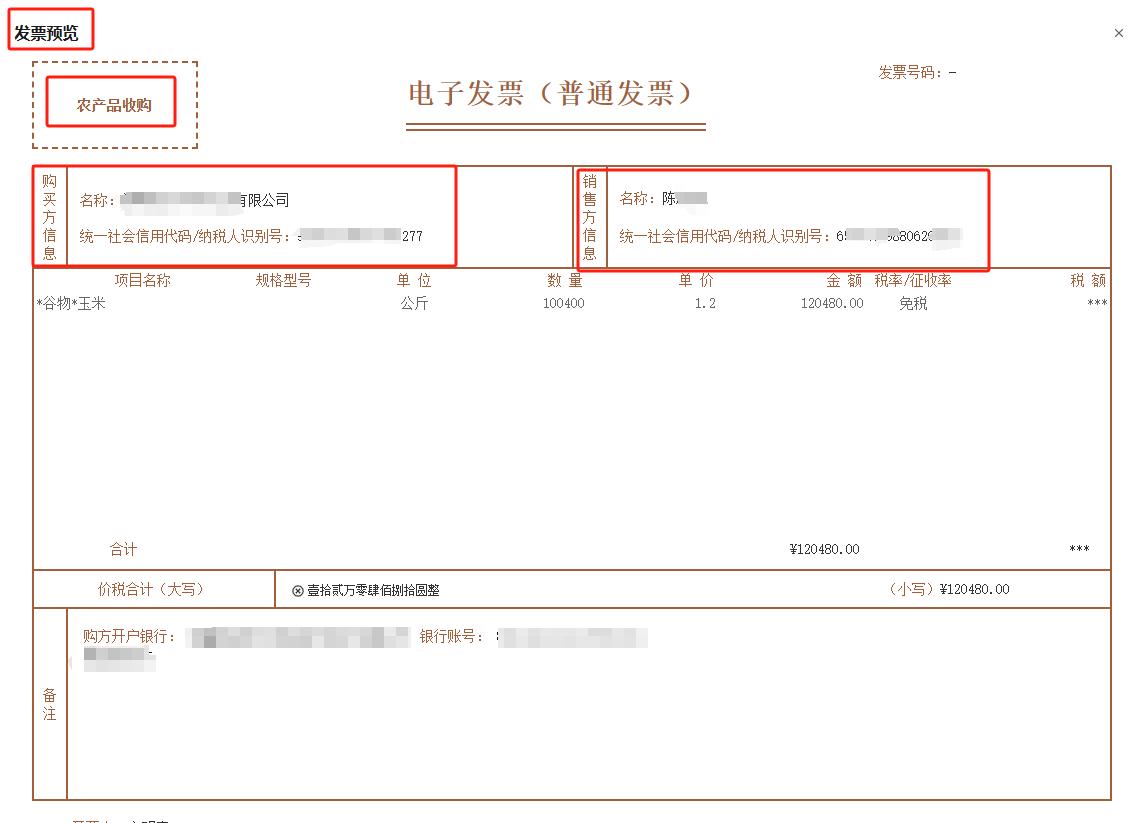Click the 发票号码 field label
This screenshot has height=823, width=1139.
pos(909,73)
